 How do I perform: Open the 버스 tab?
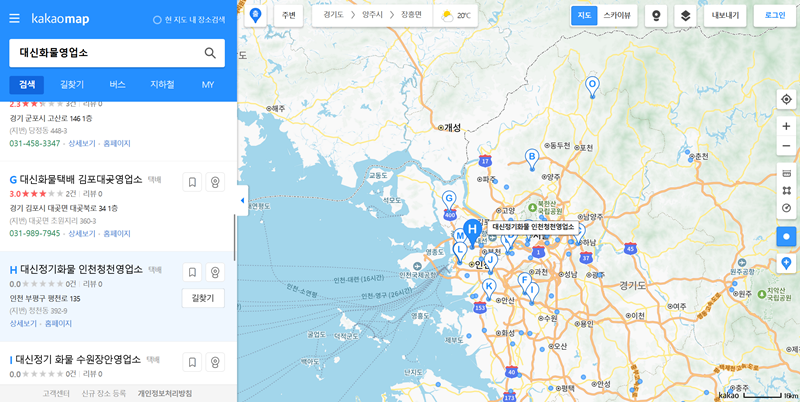pyautogui.click(x=117, y=85)
